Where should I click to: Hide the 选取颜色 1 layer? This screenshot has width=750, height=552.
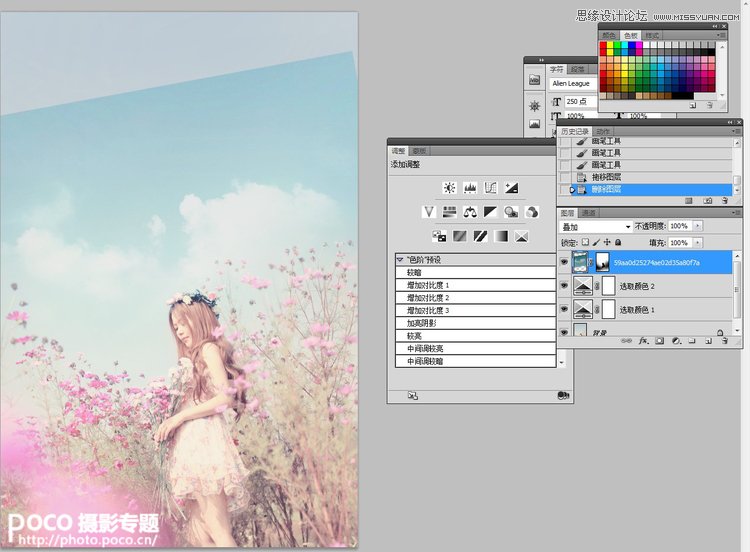564,309
